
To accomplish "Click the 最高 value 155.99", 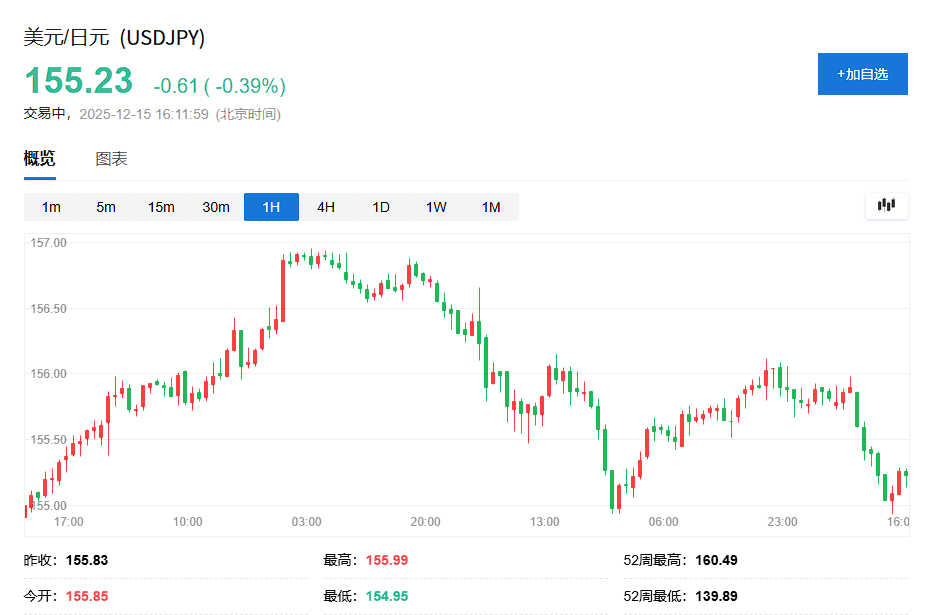I will [x=386, y=560].
